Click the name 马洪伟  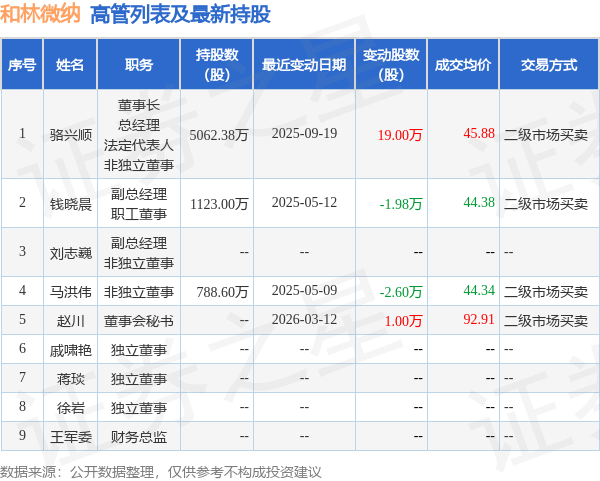(x=71, y=292)
